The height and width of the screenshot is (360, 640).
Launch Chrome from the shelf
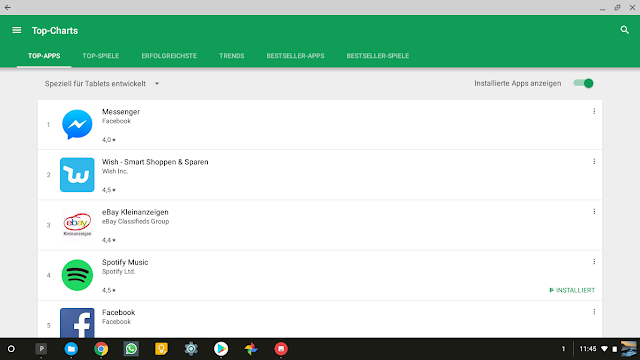[x=101, y=349]
